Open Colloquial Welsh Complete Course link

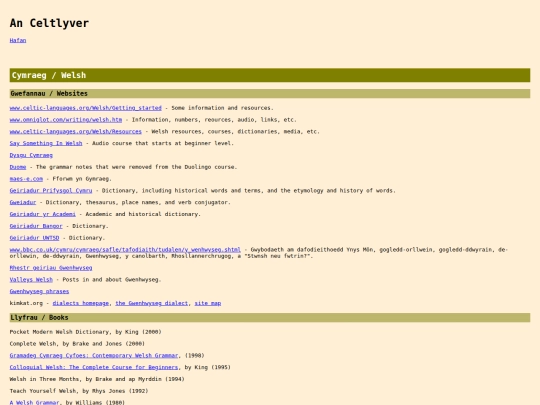pyautogui.click(x=94, y=367)
